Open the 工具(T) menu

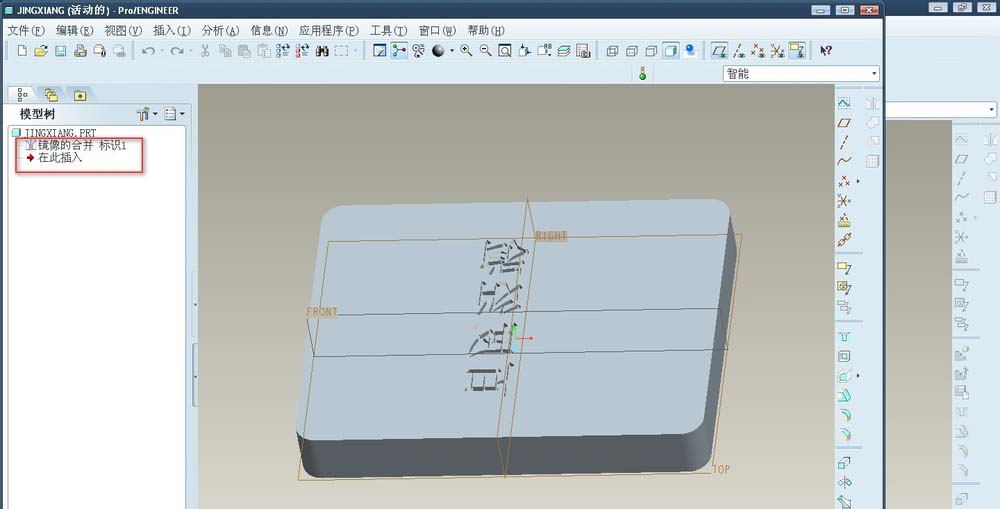coord(388,31)
